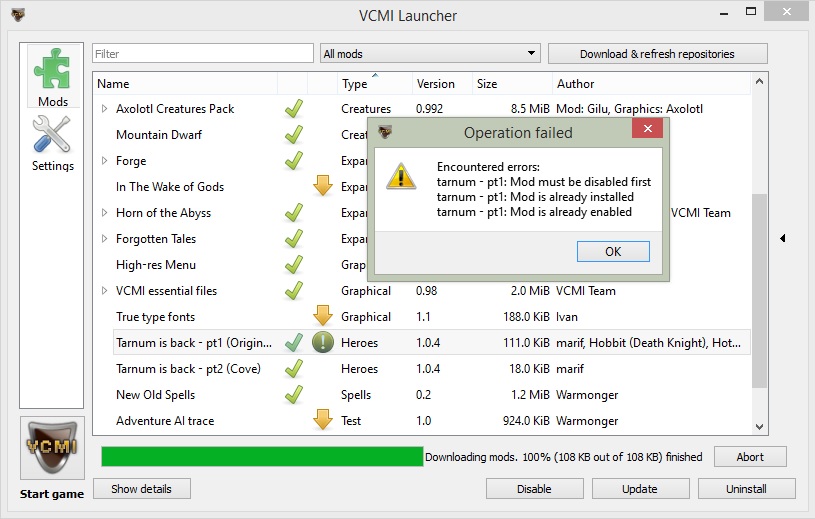Expand Horn of the Abyss submods
Viewport: 815px width, 519px height.
click(105, 213)
